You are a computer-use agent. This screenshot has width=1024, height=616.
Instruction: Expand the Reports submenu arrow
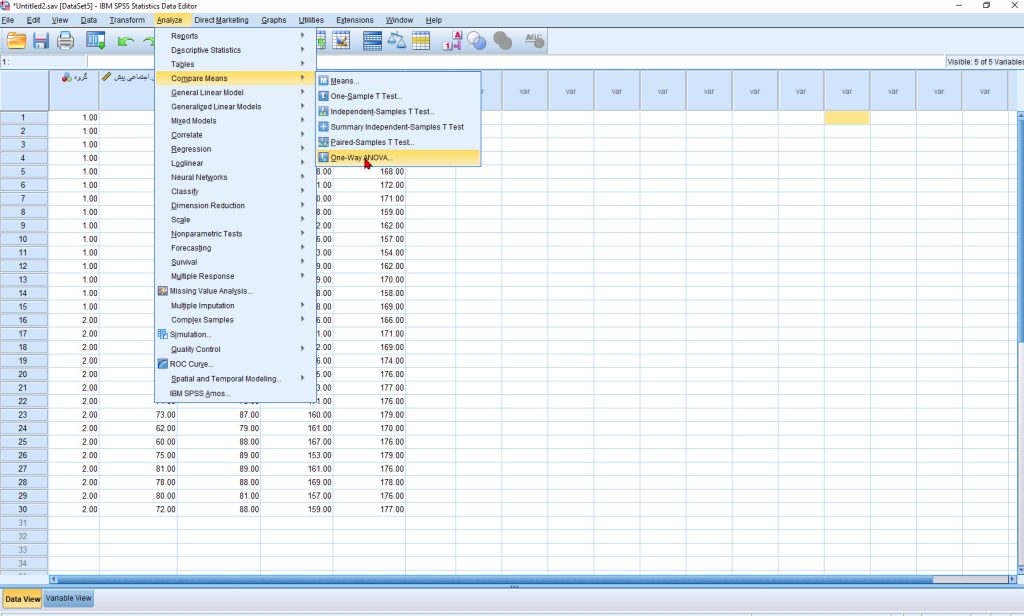point(302,35)
